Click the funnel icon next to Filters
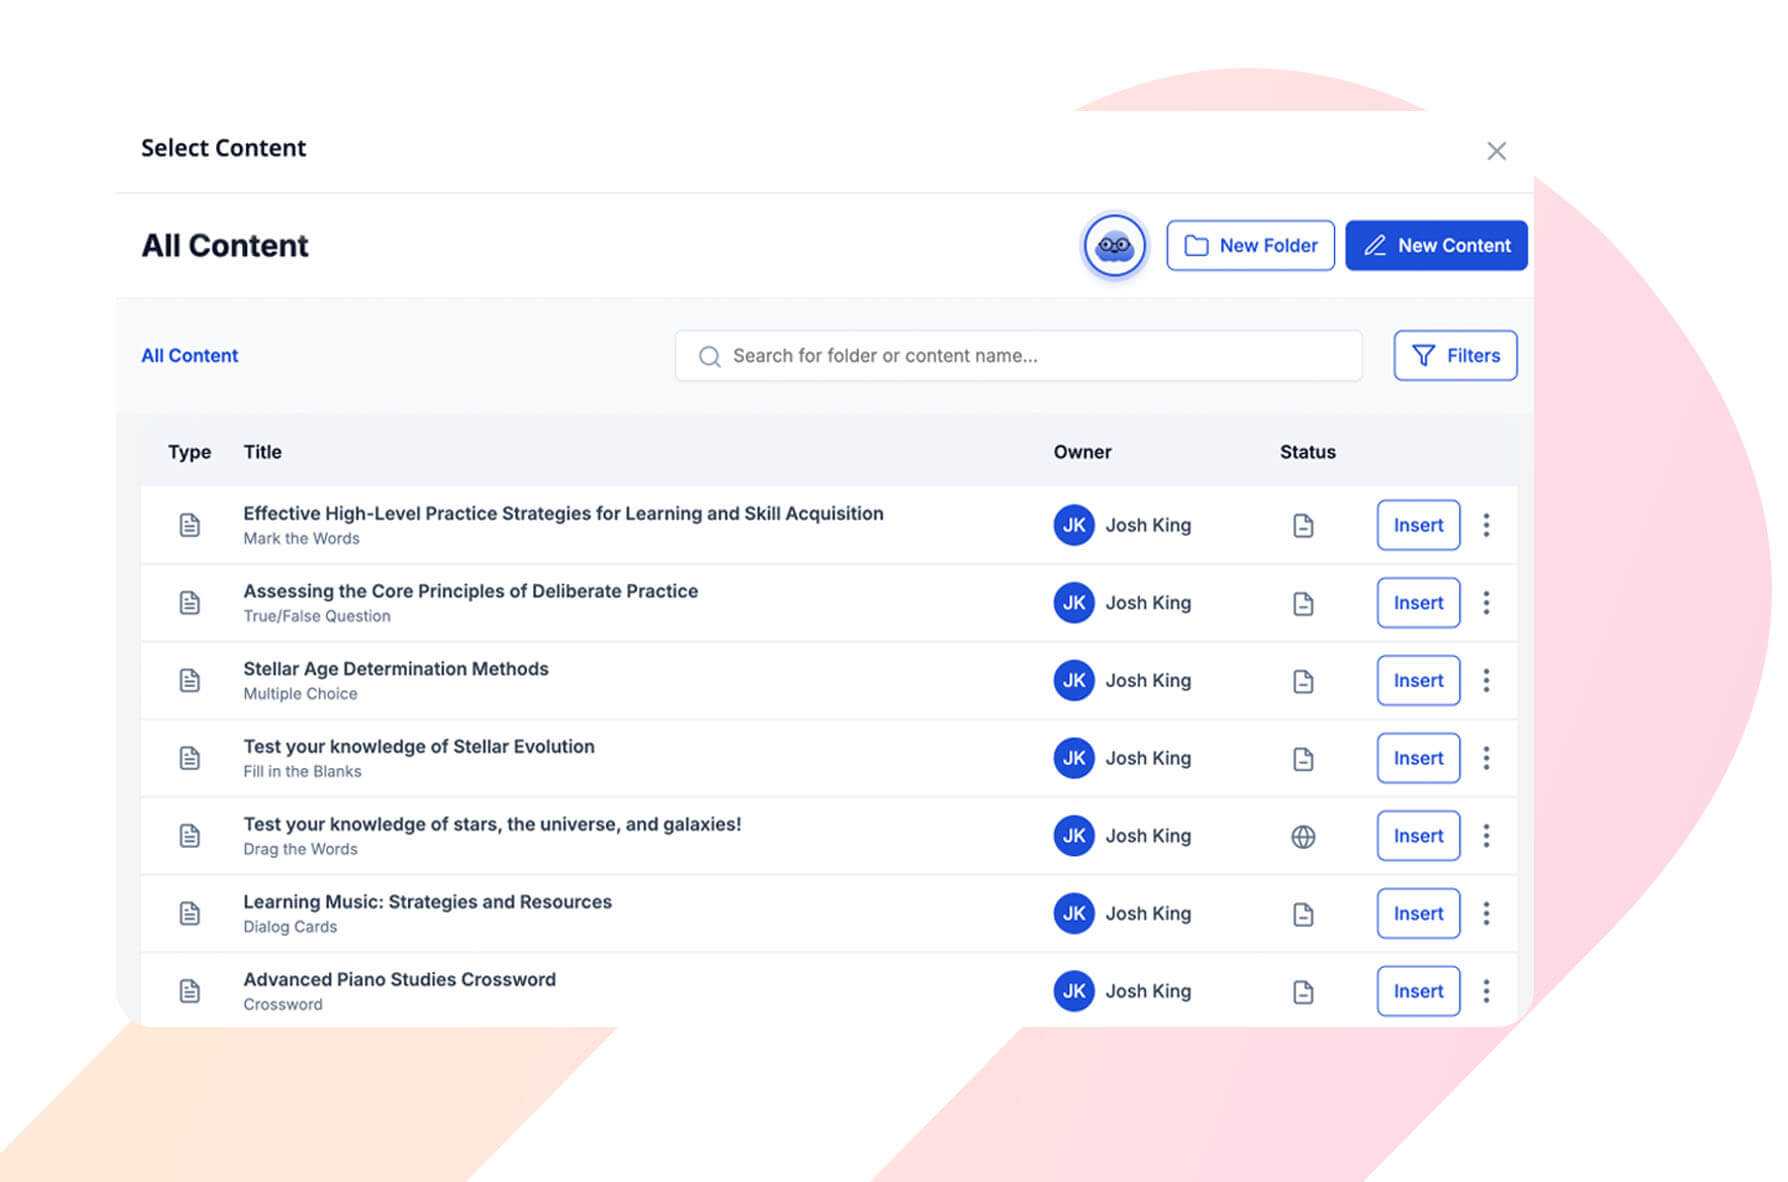The image size is (1788, 1182). 1424,355
